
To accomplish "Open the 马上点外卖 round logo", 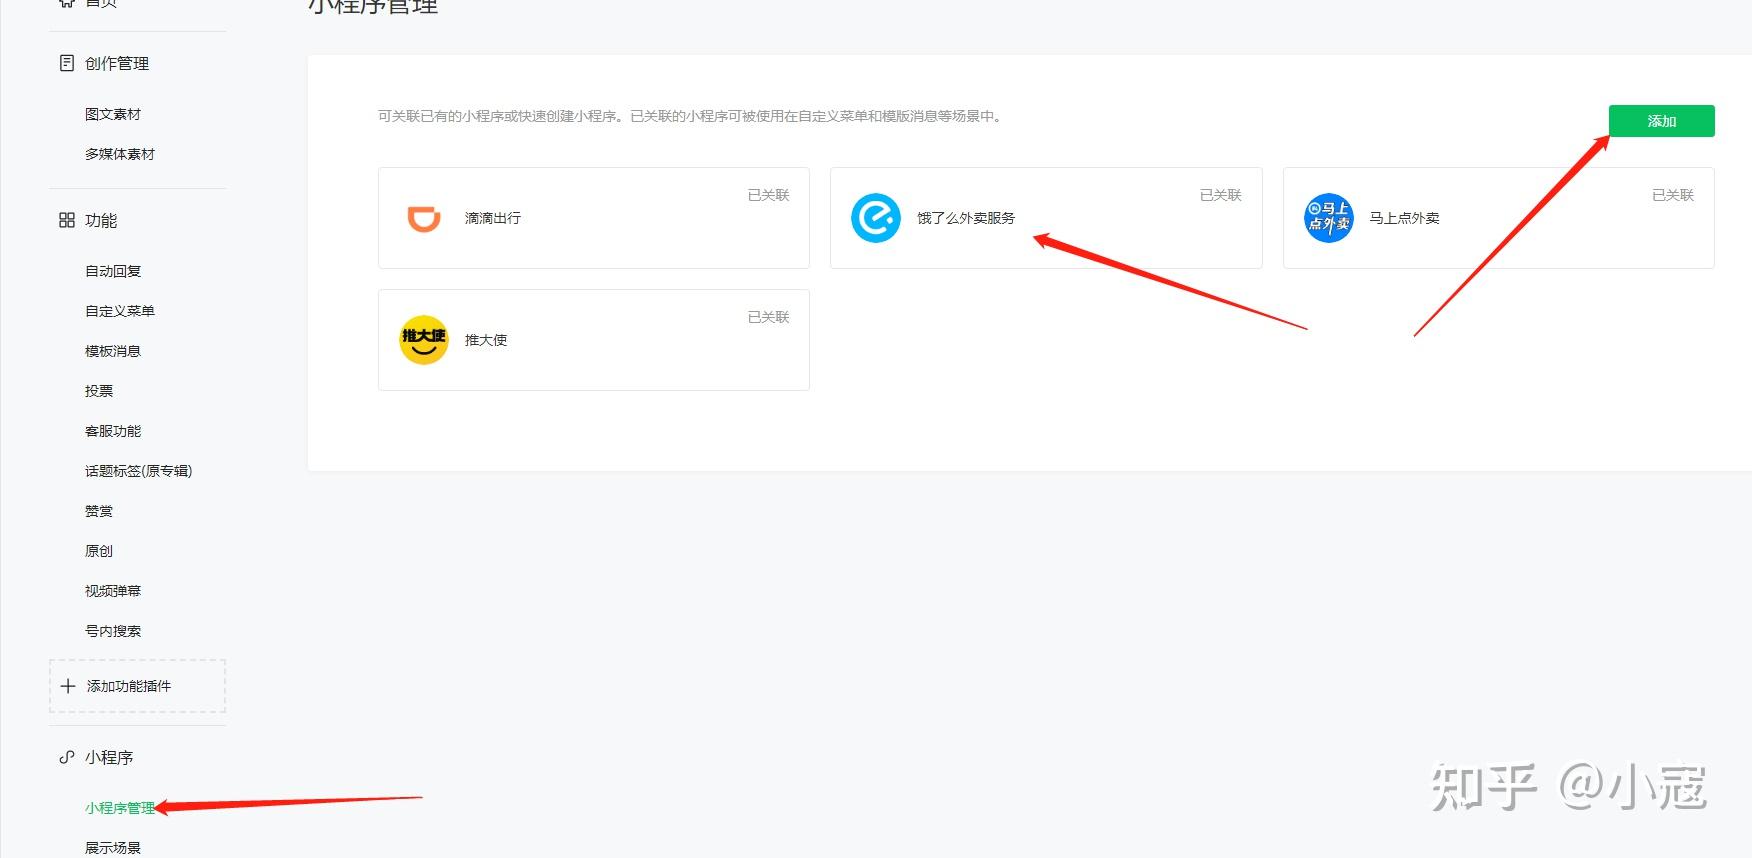I will coord(1328,218).
